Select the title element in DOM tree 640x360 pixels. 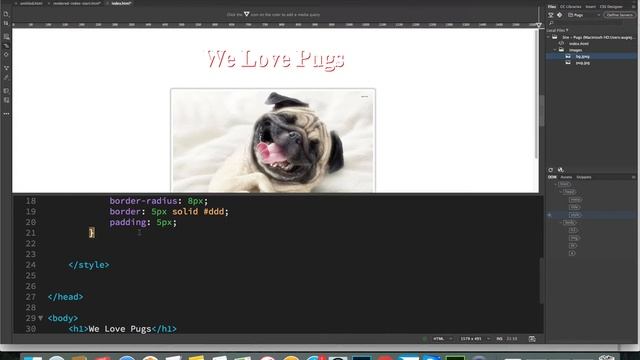point(575,207)
